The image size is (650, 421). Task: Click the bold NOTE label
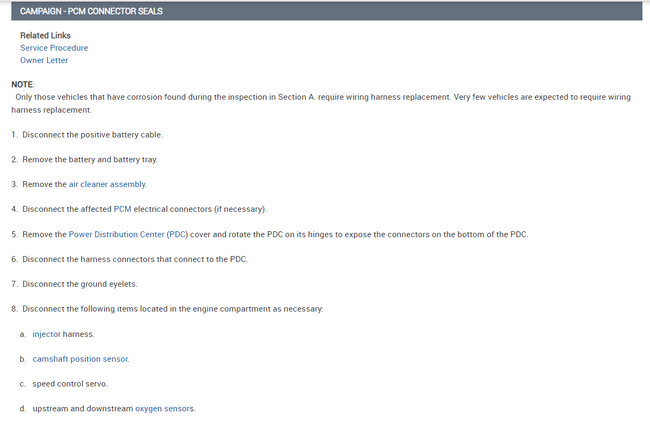click(22, 85)
